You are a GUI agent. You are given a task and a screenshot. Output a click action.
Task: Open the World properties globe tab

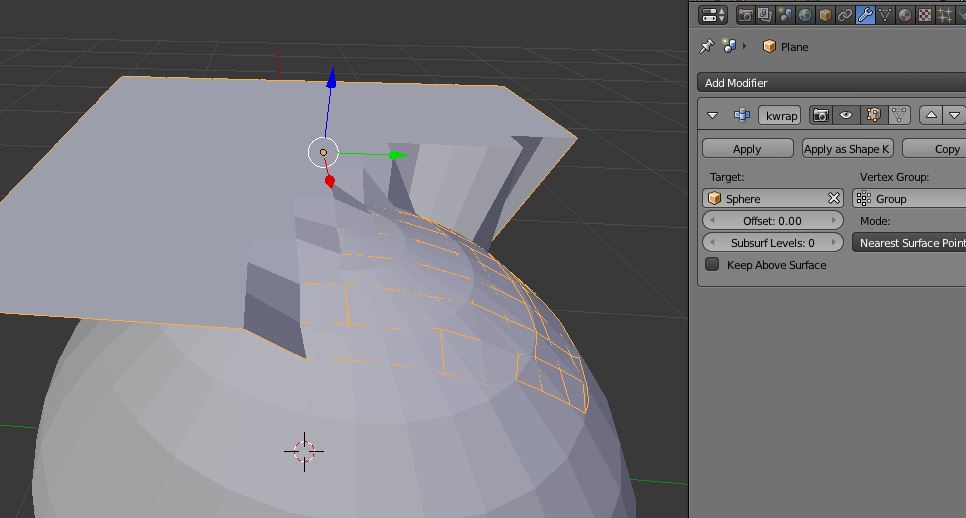(805, 15)
